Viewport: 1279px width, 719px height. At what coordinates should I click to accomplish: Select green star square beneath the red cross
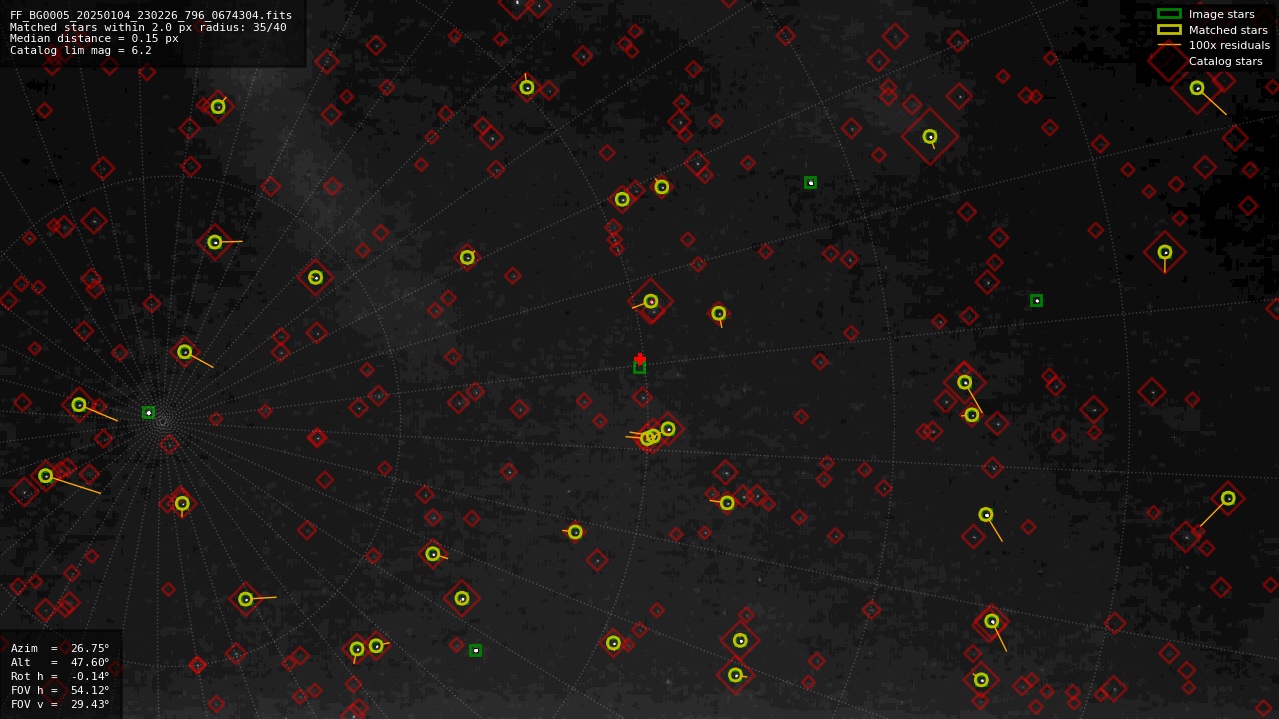click(x=640, y=368)
